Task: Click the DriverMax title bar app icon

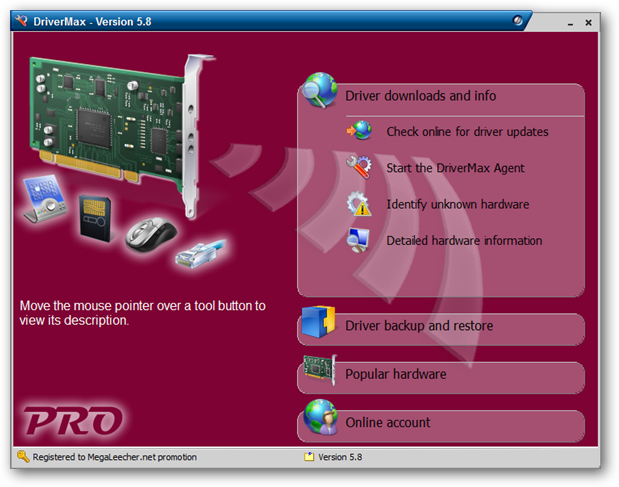Action: [x=21, y=21]
